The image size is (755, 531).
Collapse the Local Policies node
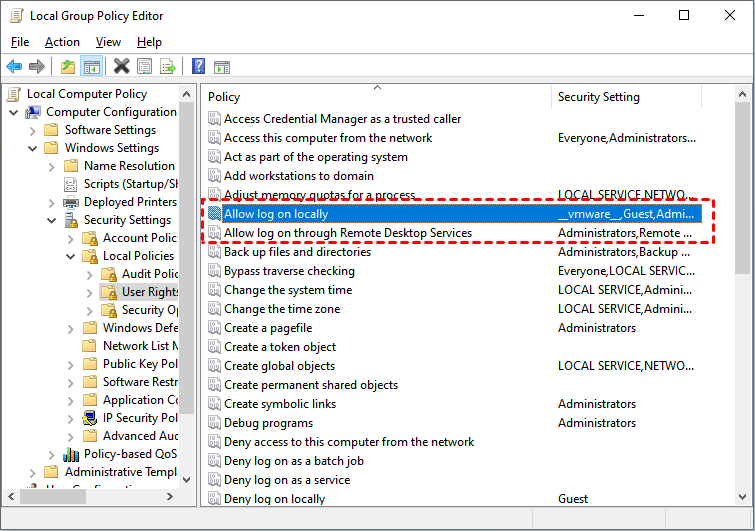tap(70, 257)
